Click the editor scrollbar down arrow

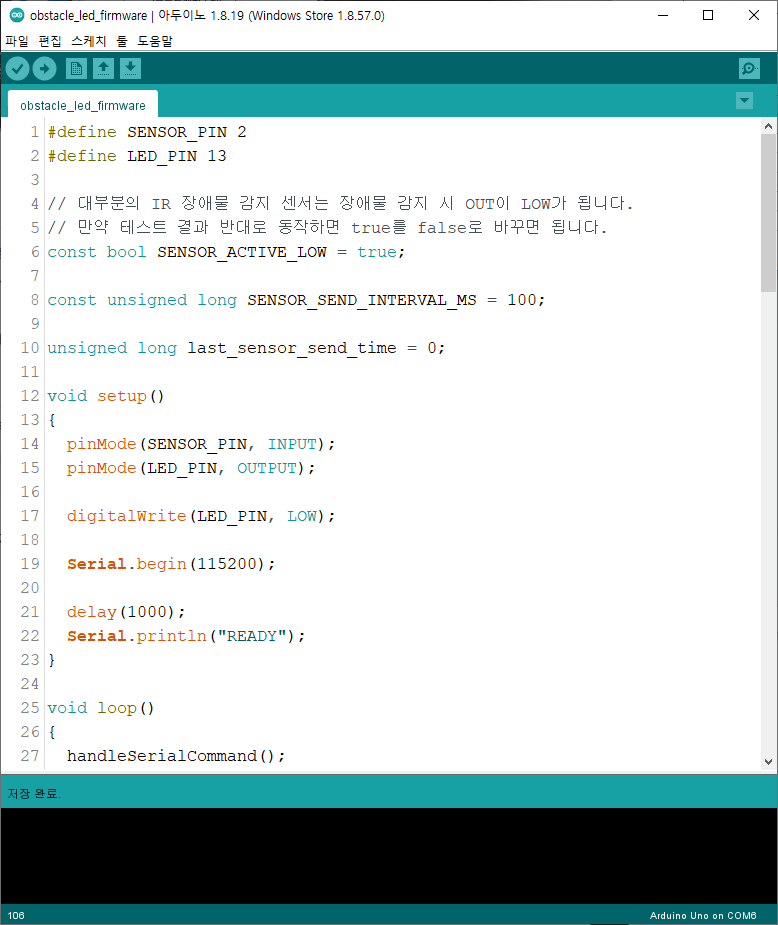[x=768, y=762]
